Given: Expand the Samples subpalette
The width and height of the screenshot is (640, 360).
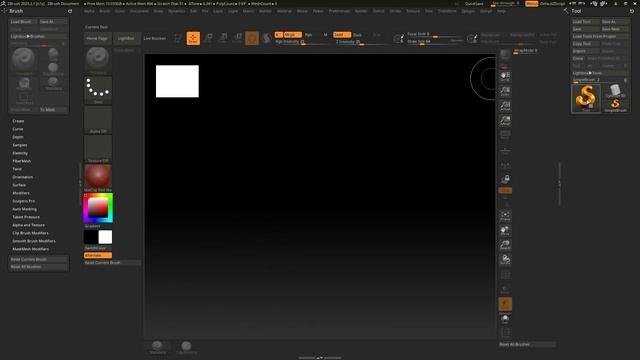Looking at the screenshot, I should coord(20,145).
